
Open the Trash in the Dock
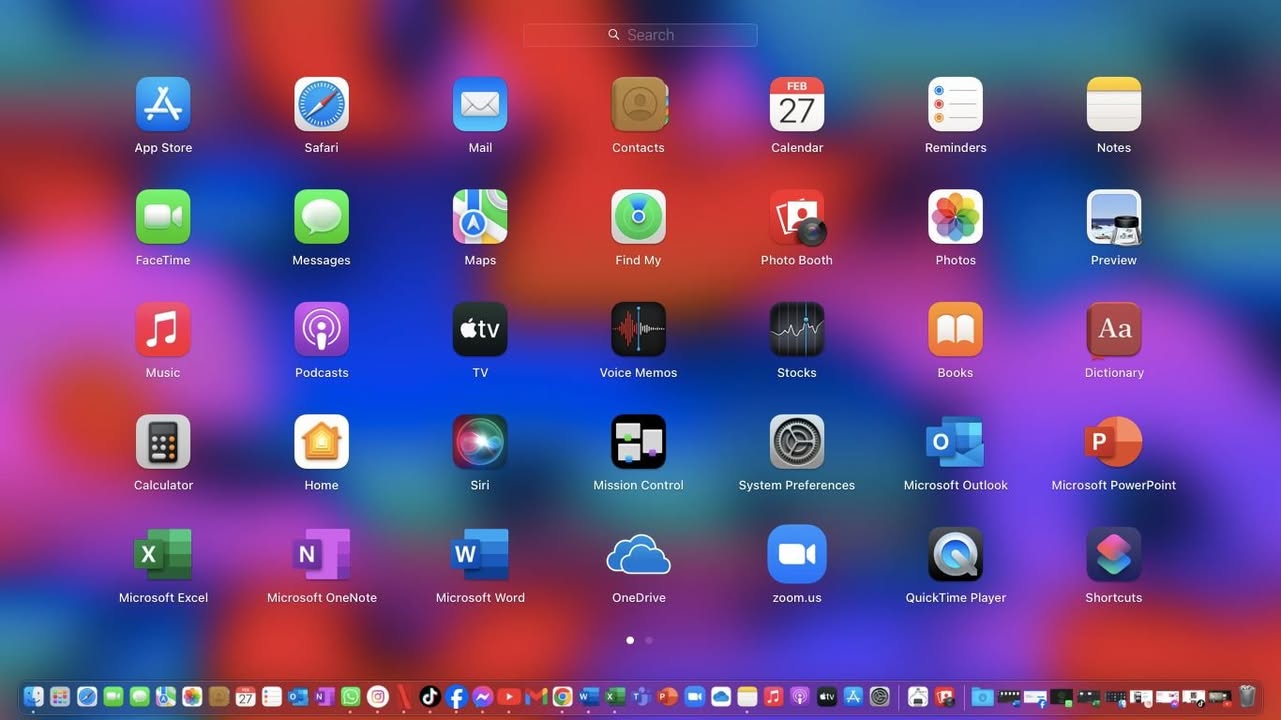1247,697
